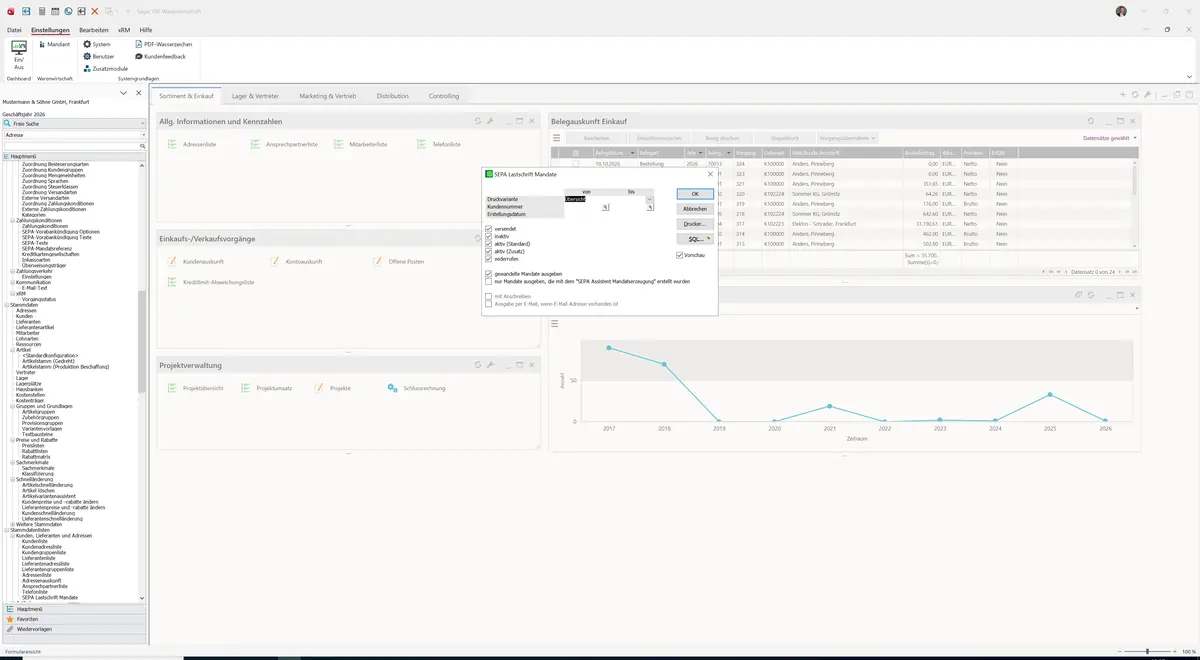
Task: Select first row checkbox in Belegauskunft table
Action: click(x=575, y=163)
